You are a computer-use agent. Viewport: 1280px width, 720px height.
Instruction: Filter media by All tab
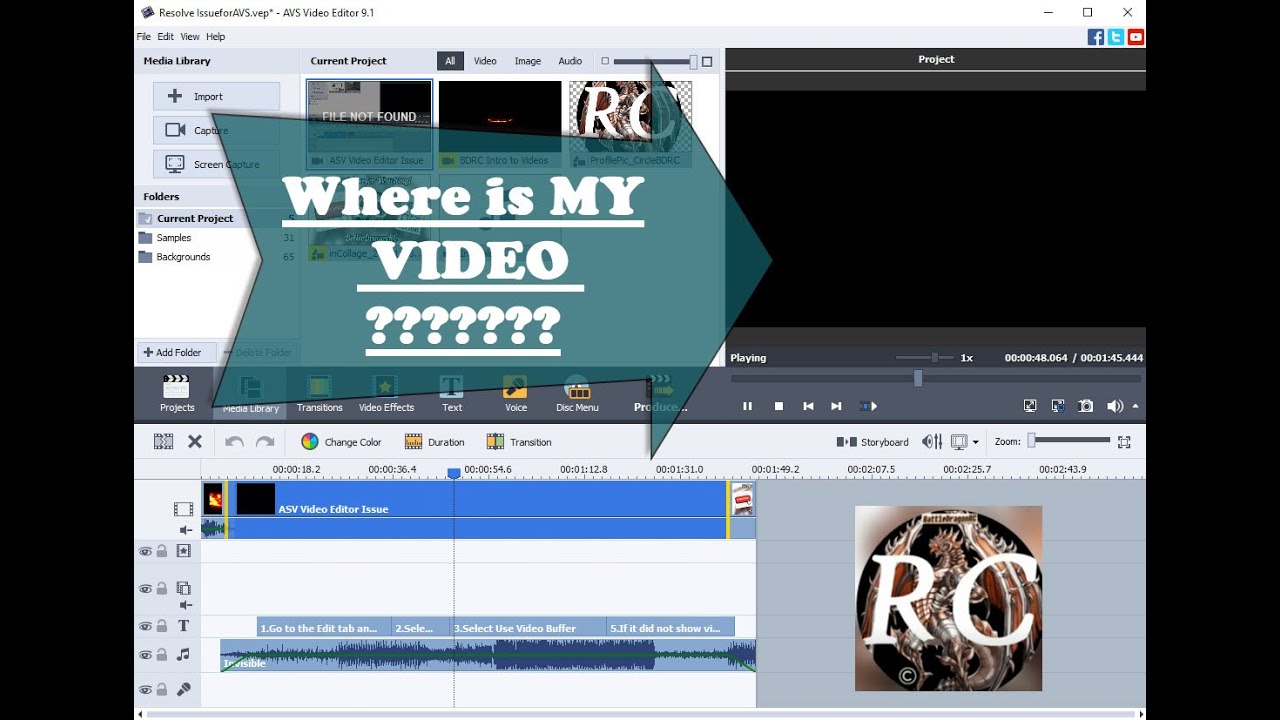[450, 61]
